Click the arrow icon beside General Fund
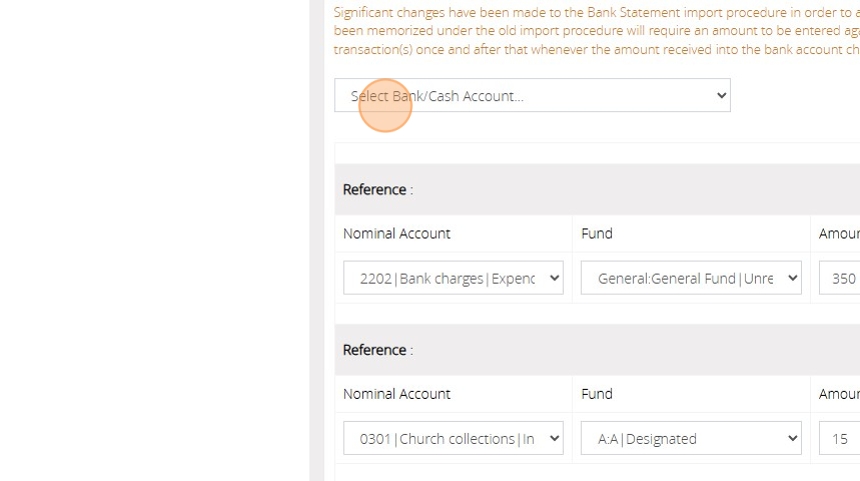This screenshot has width=860, height=481. tap(793, 278)
